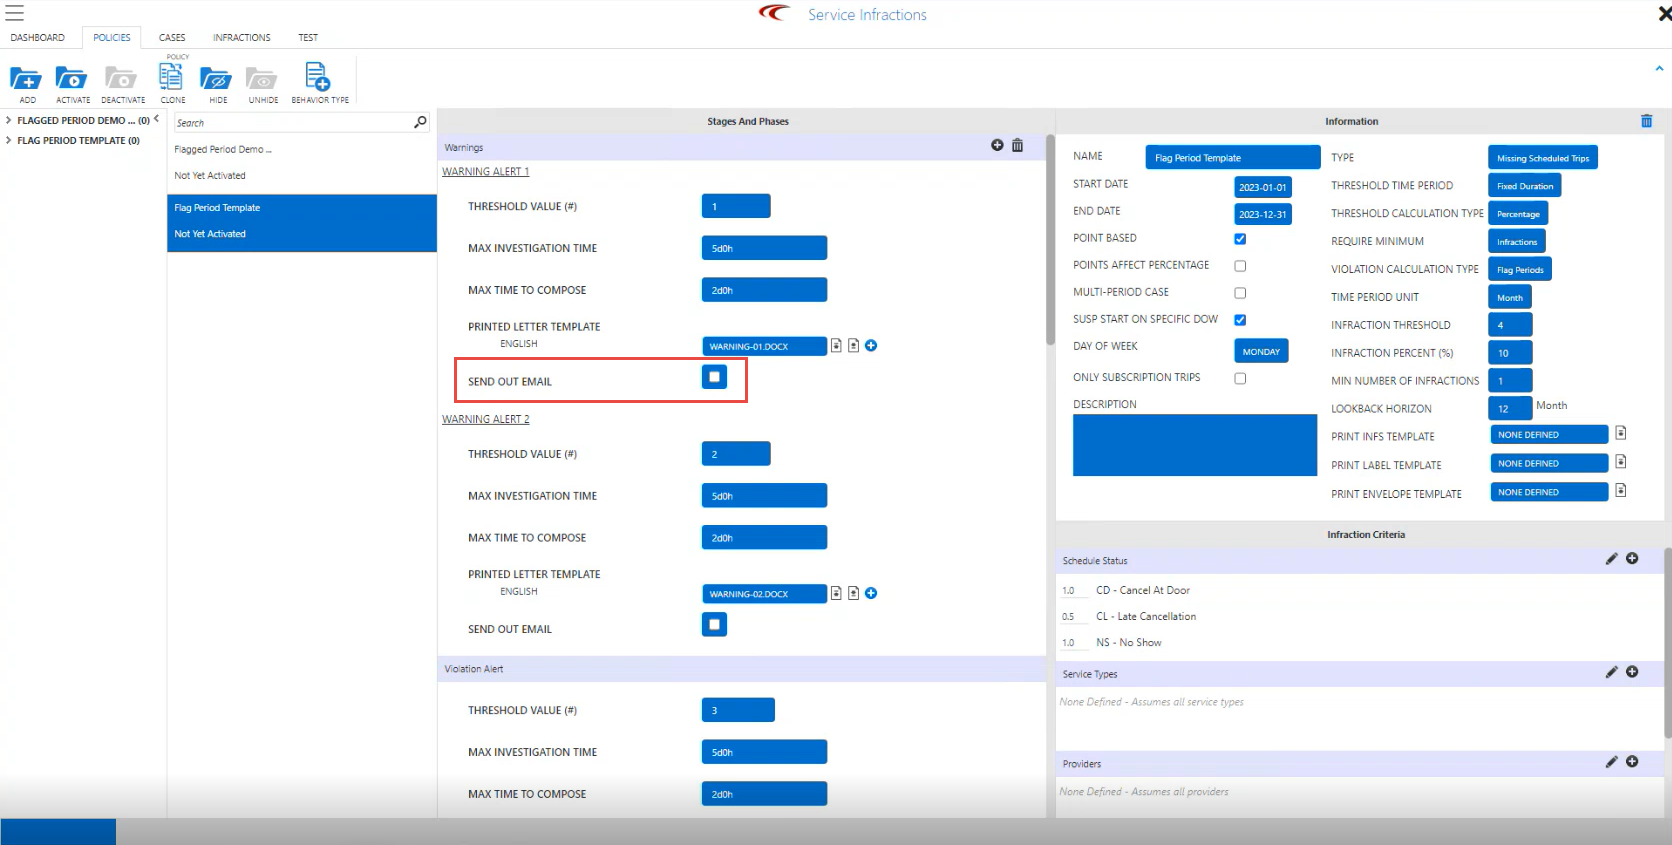Toggle Send Out Email for Warning Alert 1
Screen dimensions: 1672x845
714,377
